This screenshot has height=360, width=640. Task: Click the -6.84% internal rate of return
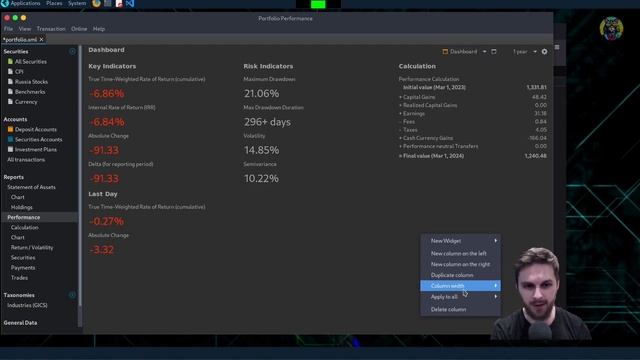[107, 122]
